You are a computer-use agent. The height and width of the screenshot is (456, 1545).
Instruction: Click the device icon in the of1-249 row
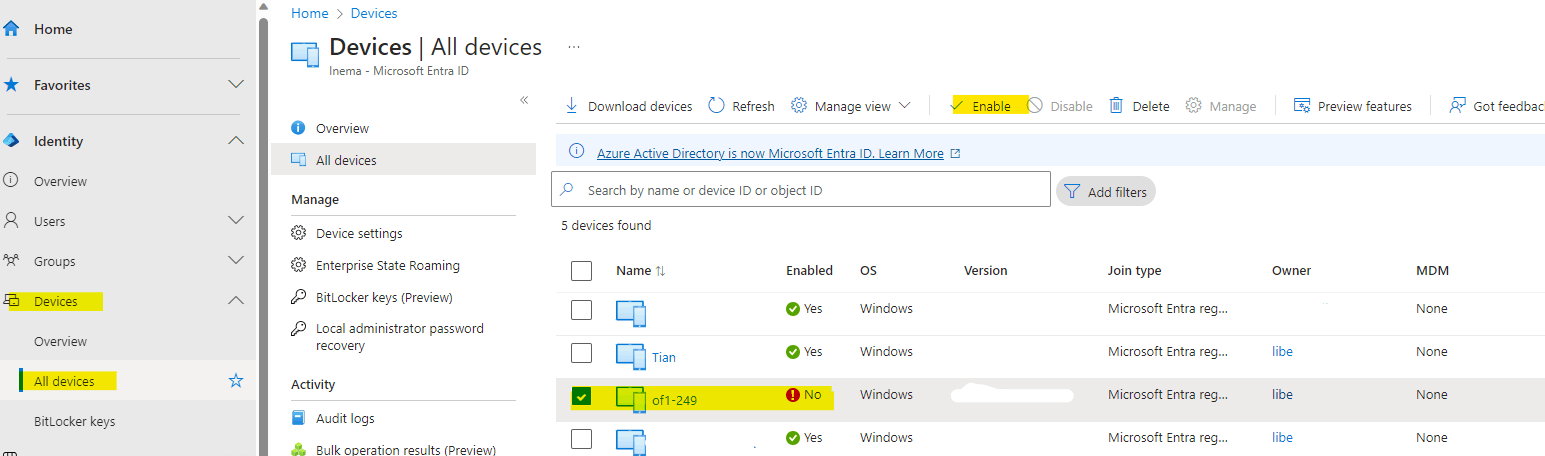[x=631, y=399]
